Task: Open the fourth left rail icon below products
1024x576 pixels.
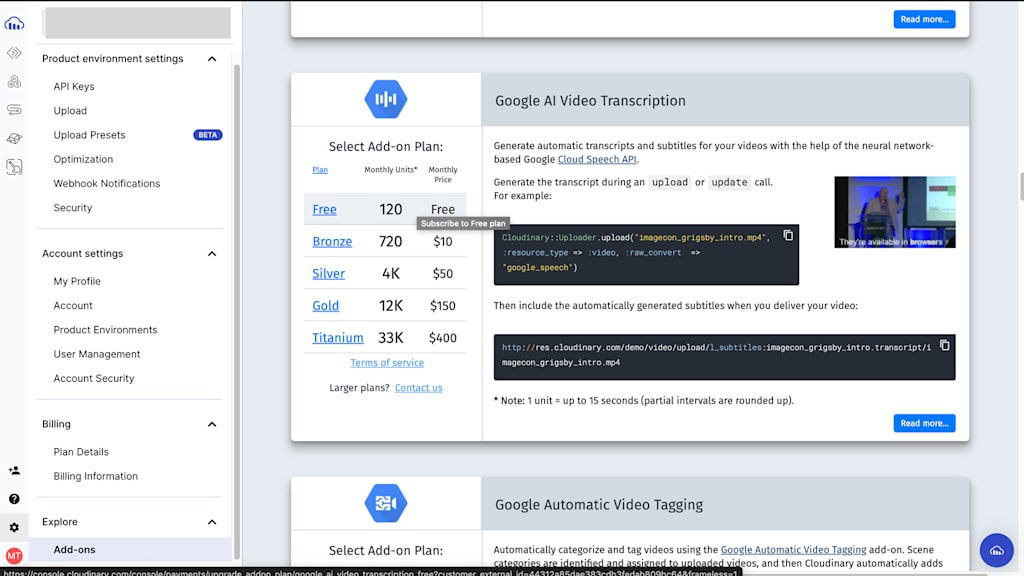Action: pyautogui.click(x=14, y=110)
